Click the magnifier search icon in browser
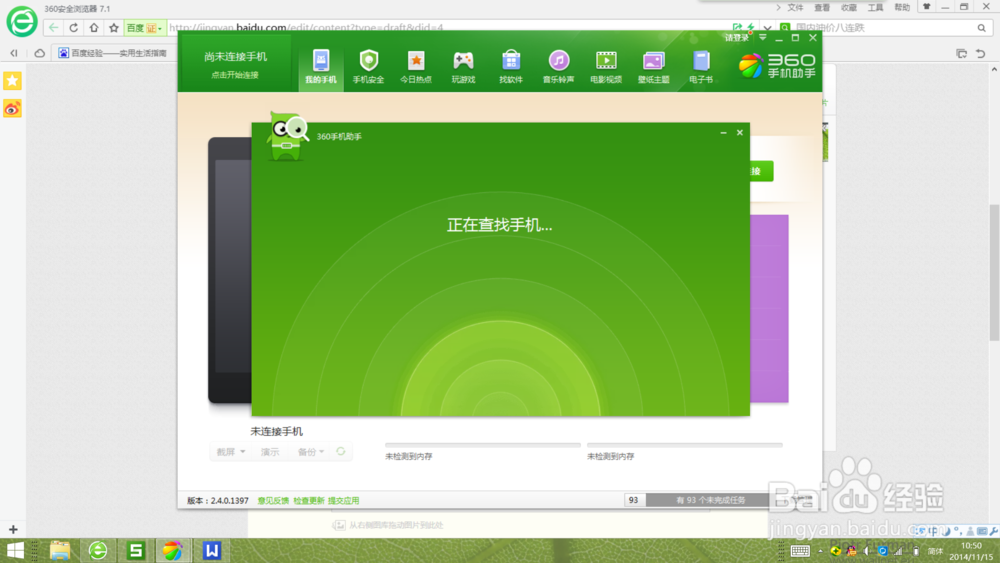Image resolution: width=1000 pixels, height=563 pixels. 982,27
